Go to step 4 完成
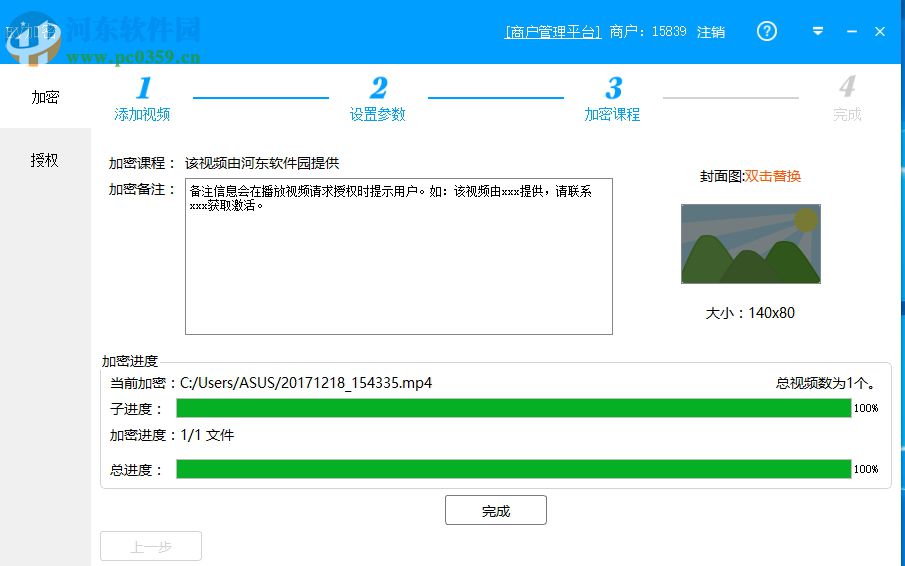 coord(847,99)
